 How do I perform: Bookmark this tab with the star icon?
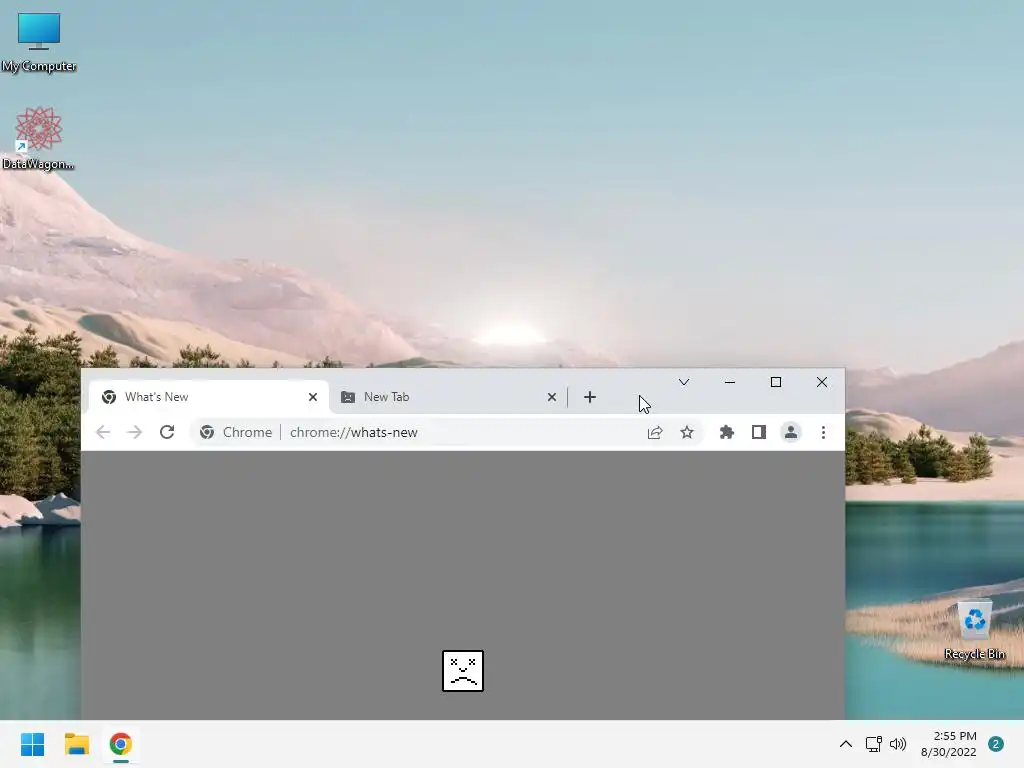pyautogui.click(x=687, y=432)
